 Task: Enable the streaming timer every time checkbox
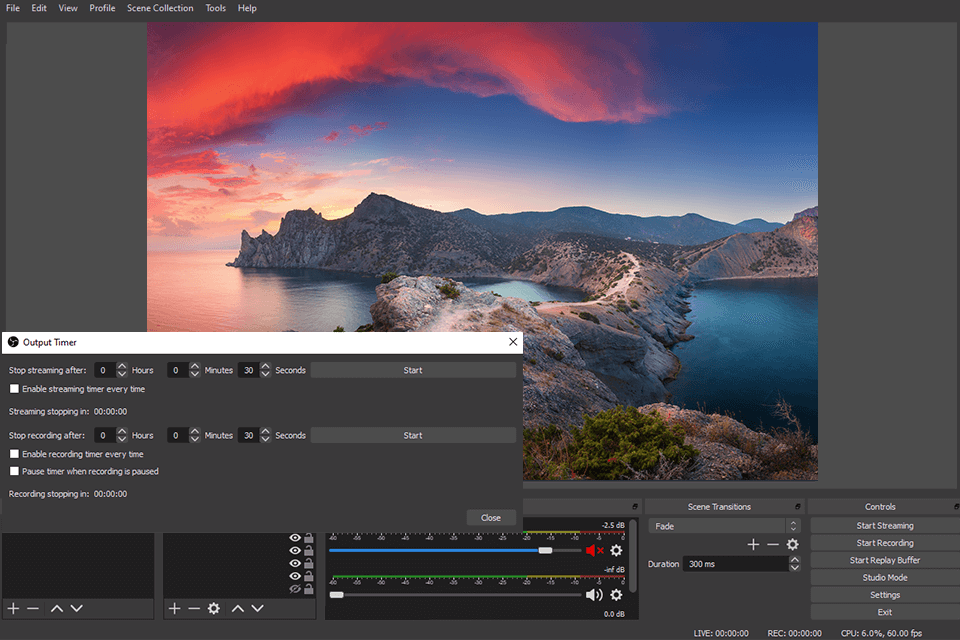[x=16, y=389]
